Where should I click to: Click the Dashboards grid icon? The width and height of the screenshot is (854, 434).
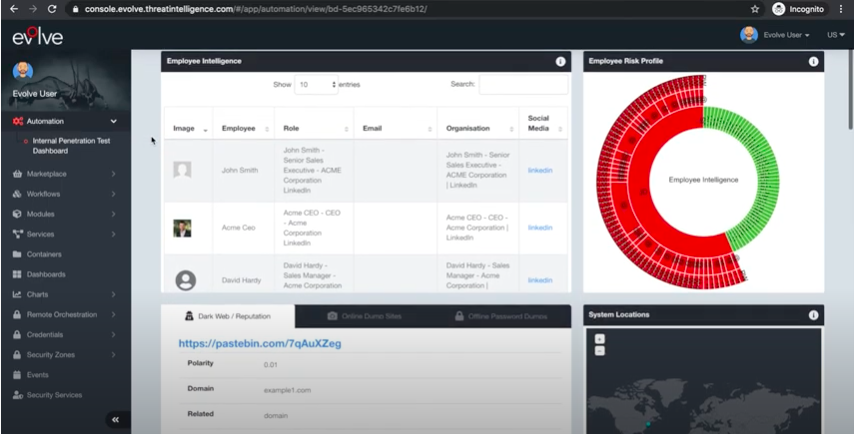17,274
